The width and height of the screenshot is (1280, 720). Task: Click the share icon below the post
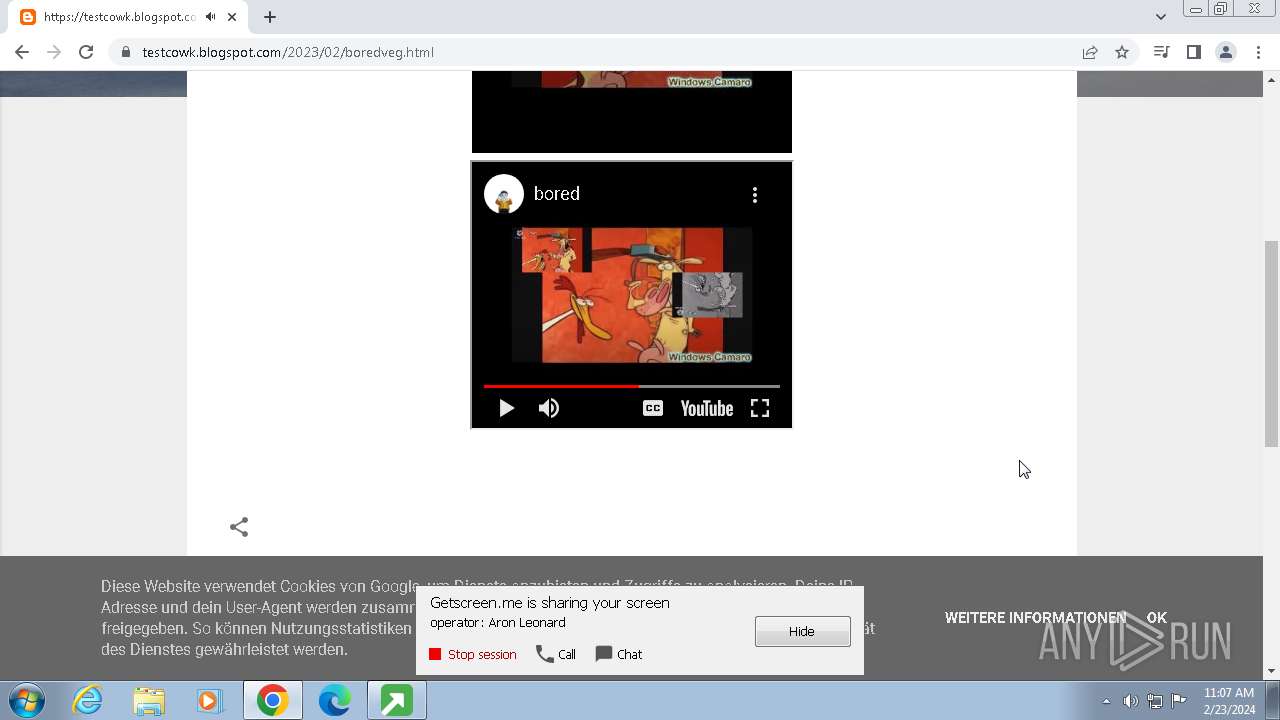[x=239, y=527]
